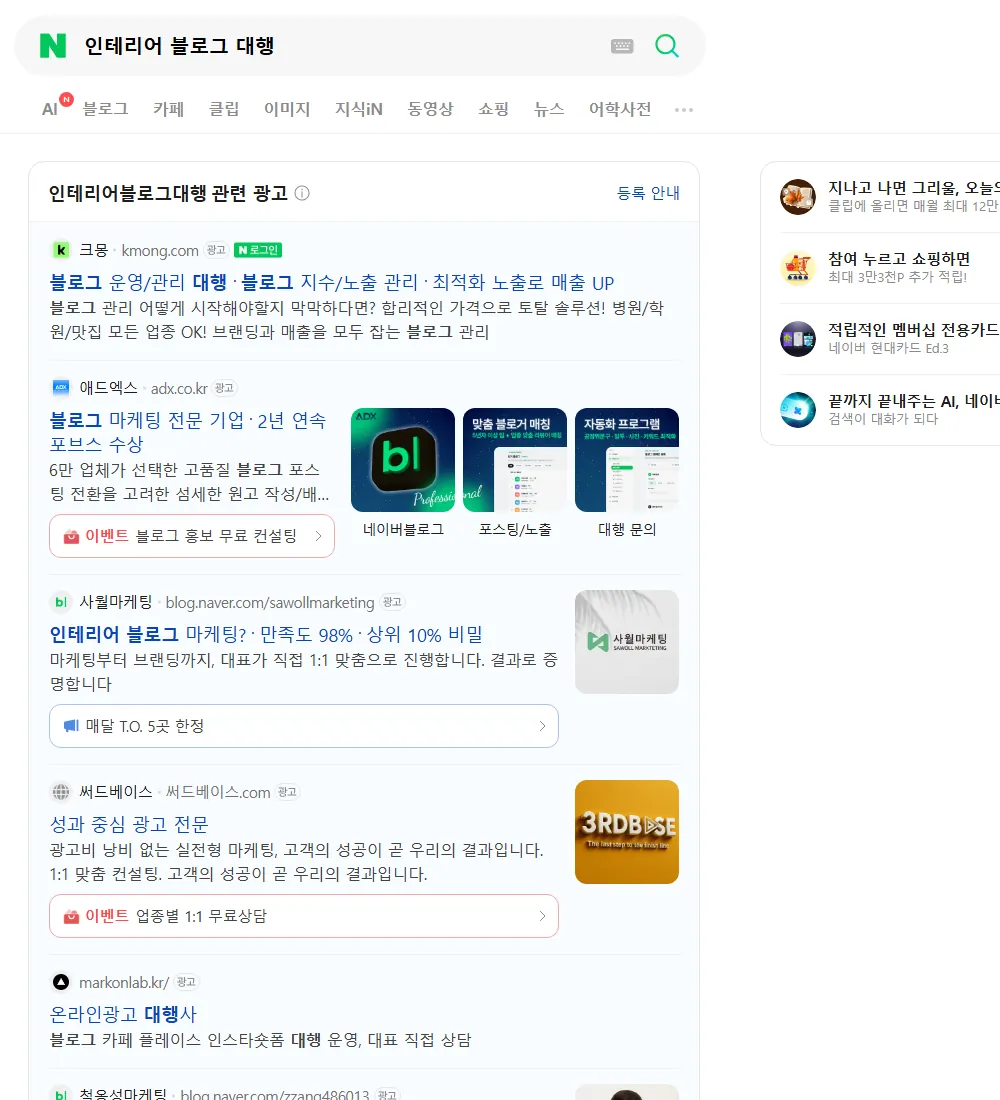Open 블로그 운영/관리 대행 ad title

click(331, 282)
